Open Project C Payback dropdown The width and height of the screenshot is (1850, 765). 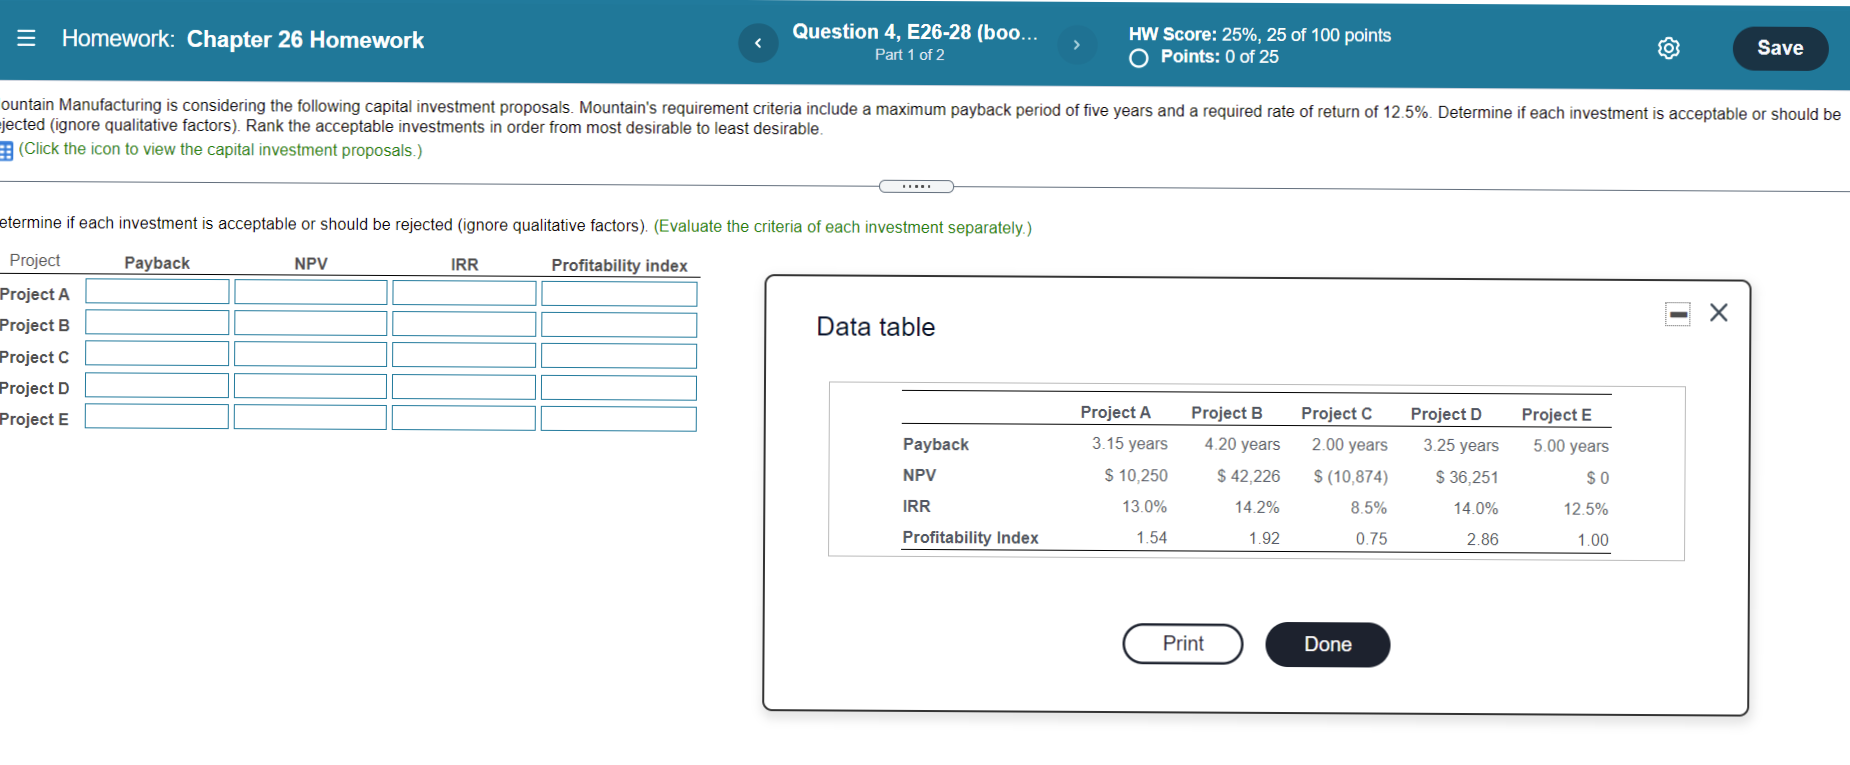click(157, 354)
